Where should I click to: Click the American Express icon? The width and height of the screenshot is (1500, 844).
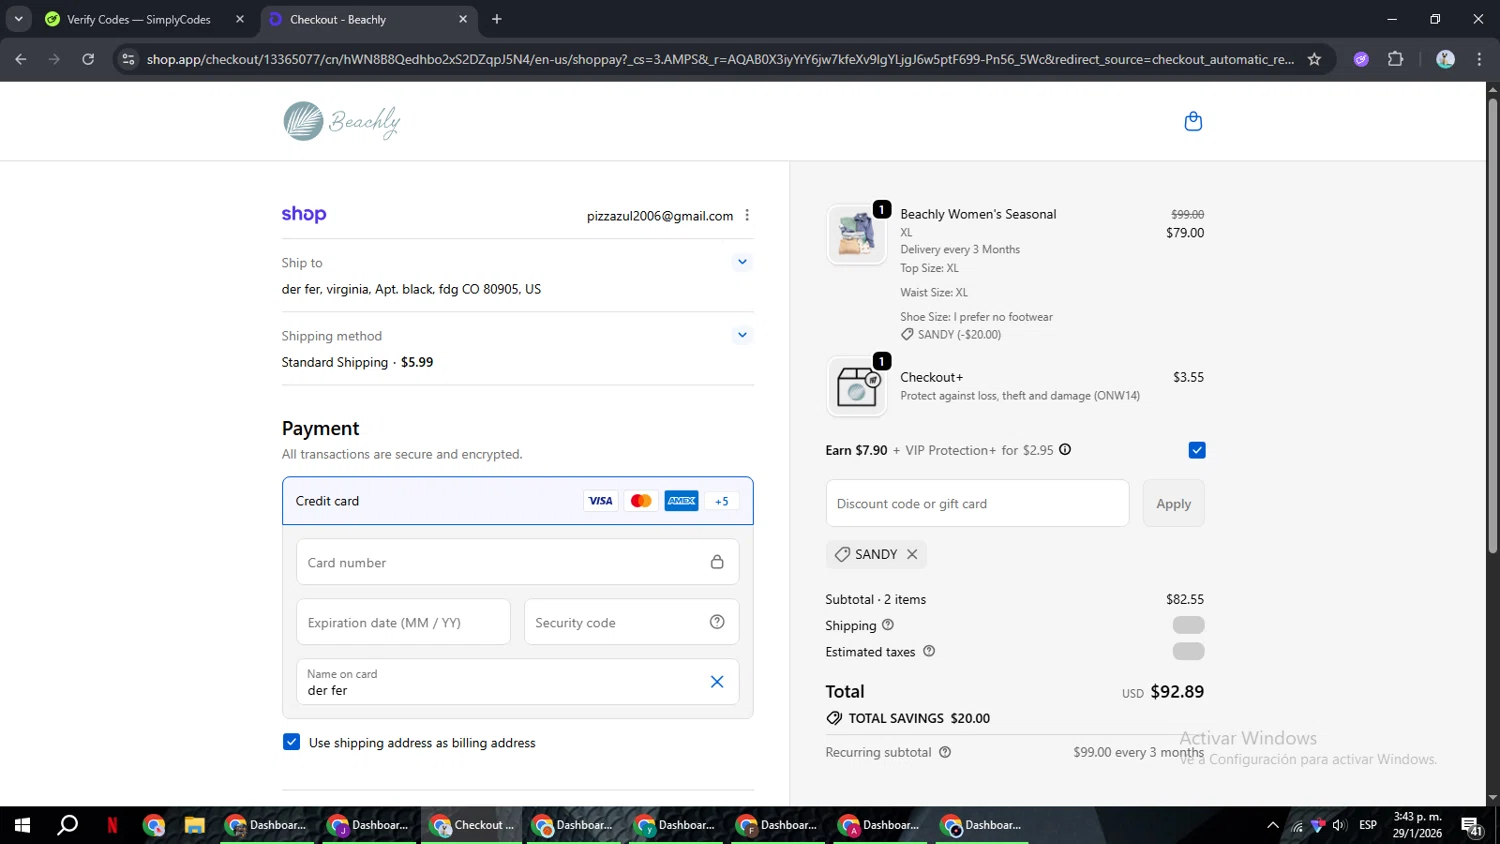[x=681, y=501]
